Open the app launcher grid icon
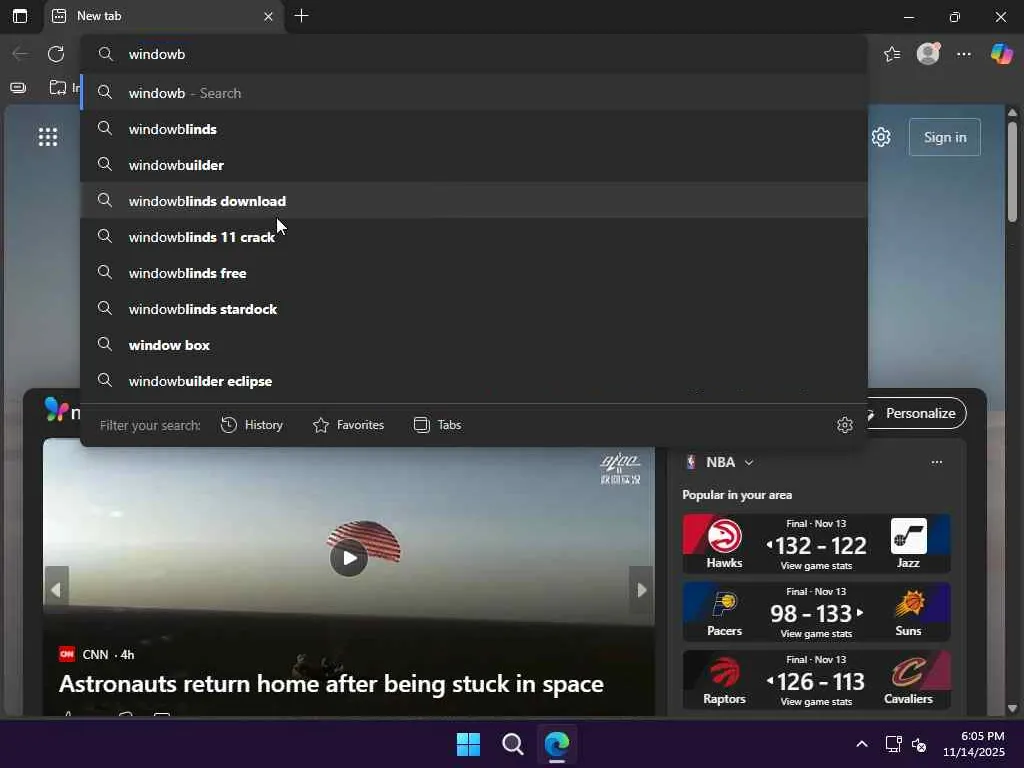The width and height of the screenshot is (1024, 768). tap(48, 136)
